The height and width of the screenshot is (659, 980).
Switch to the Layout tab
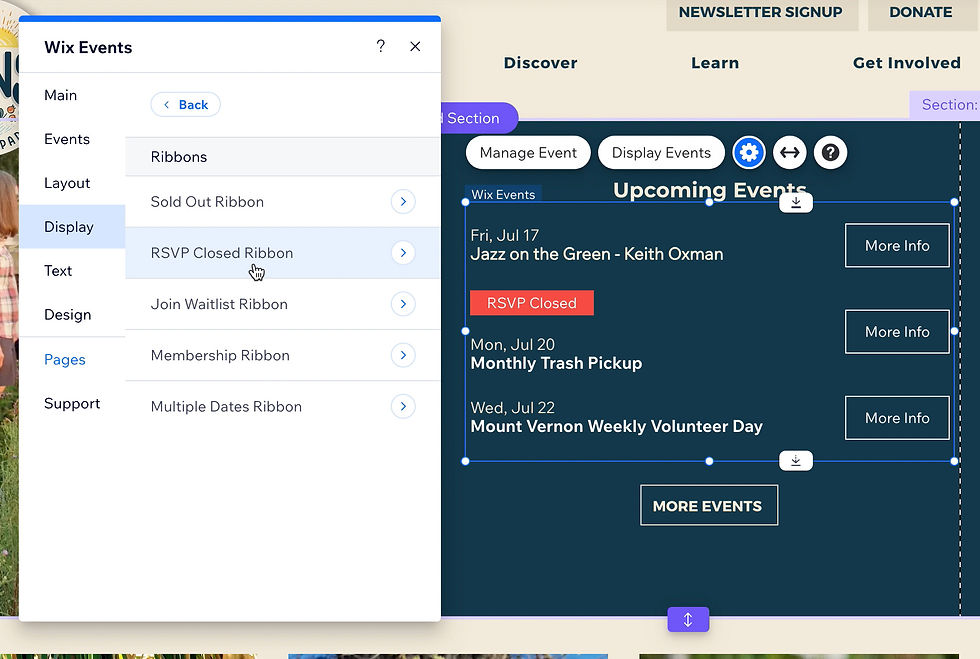(67, 183)
